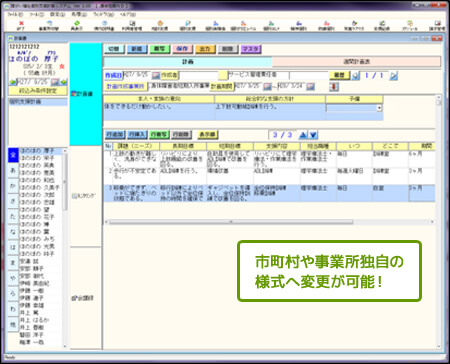Viewport: 450px width, 364px height.
Task: Open ファイル menu
Action: click(16, 15)
